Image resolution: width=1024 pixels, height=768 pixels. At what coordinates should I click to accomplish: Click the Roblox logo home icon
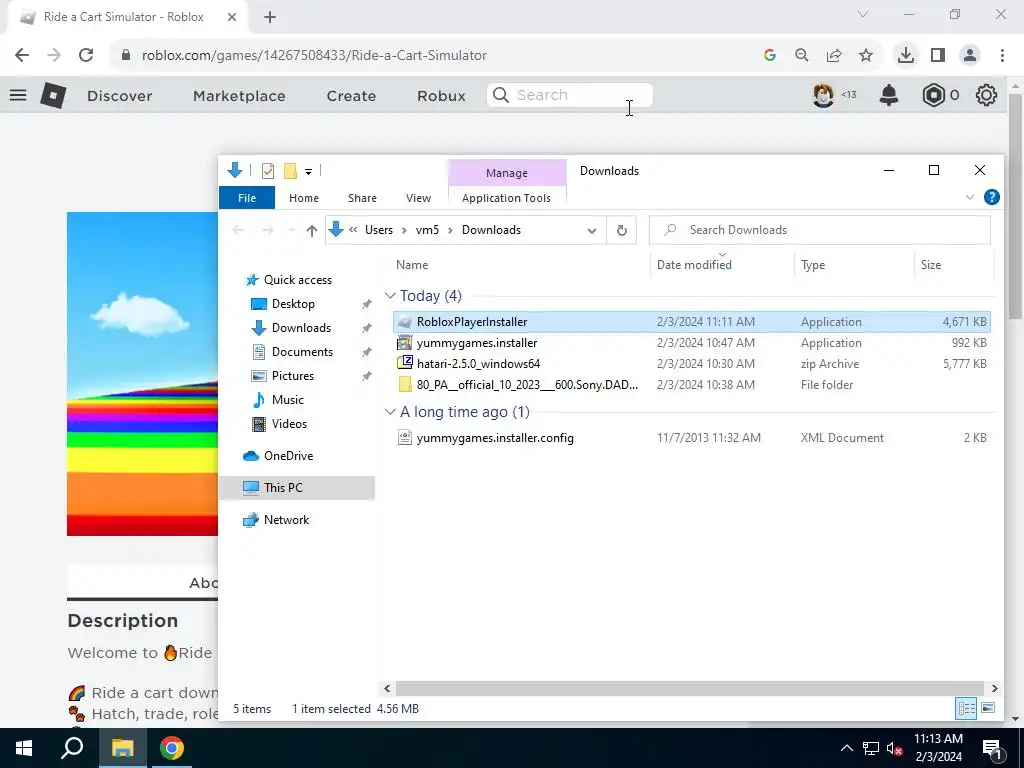point(53,95)
